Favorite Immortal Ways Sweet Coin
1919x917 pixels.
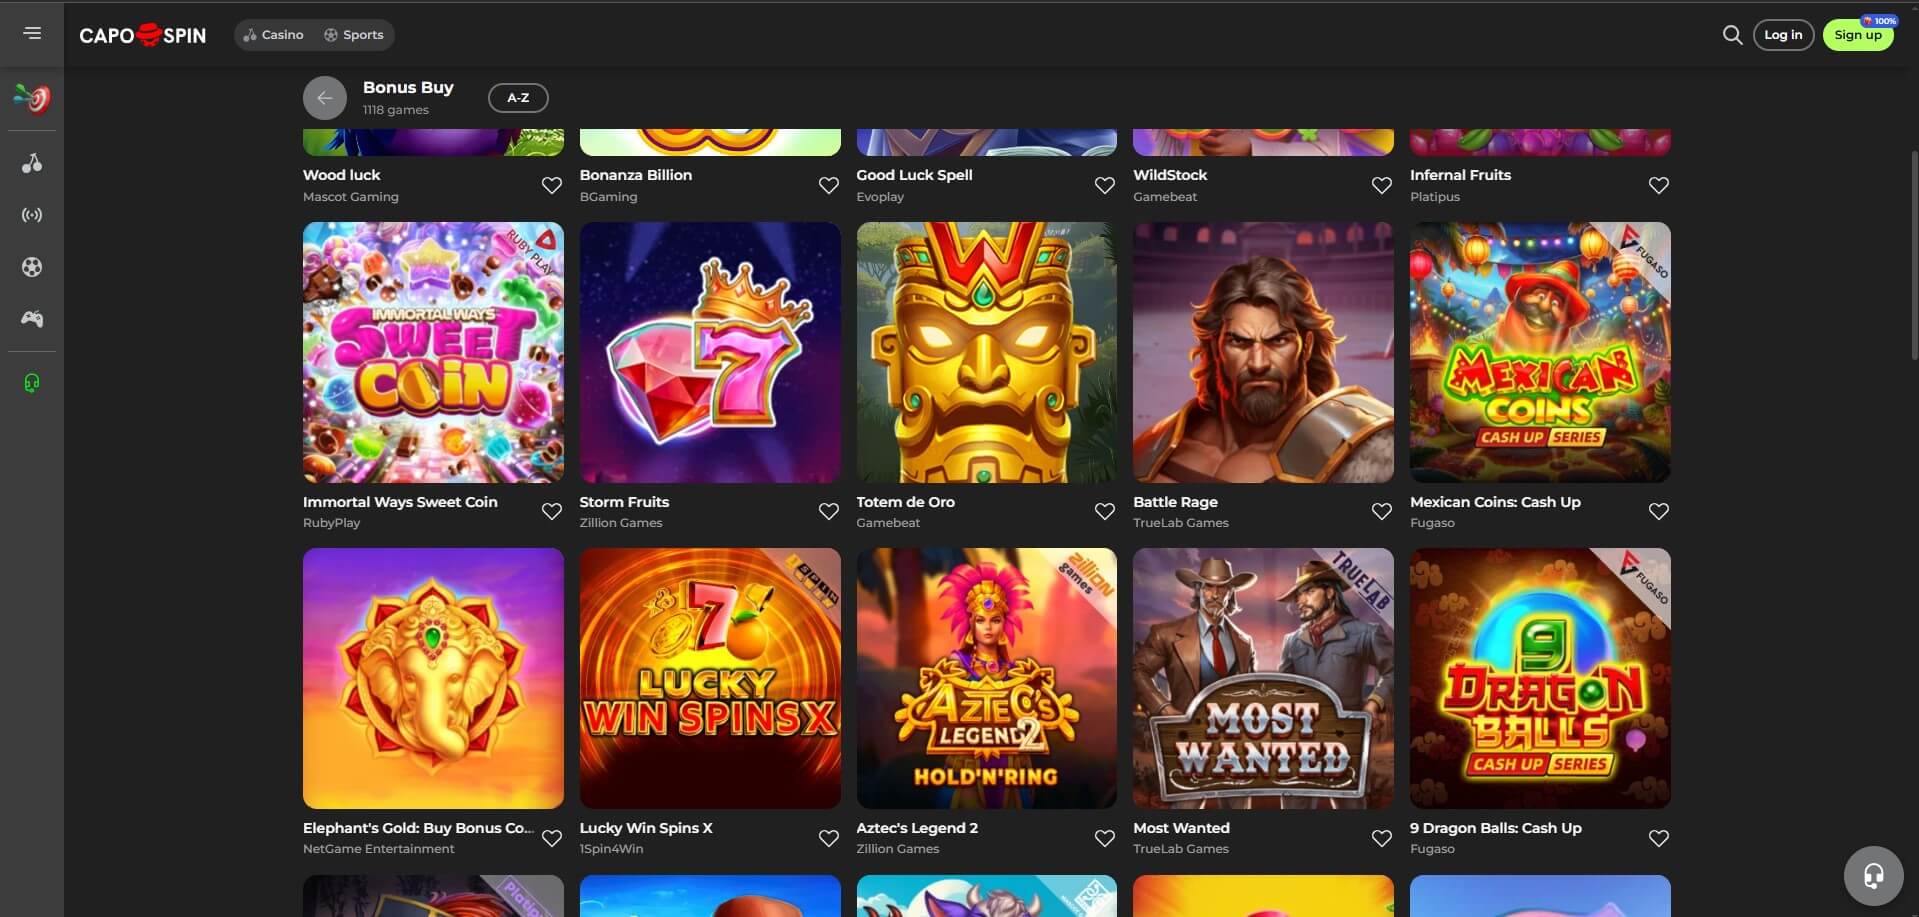pos(552,511)
